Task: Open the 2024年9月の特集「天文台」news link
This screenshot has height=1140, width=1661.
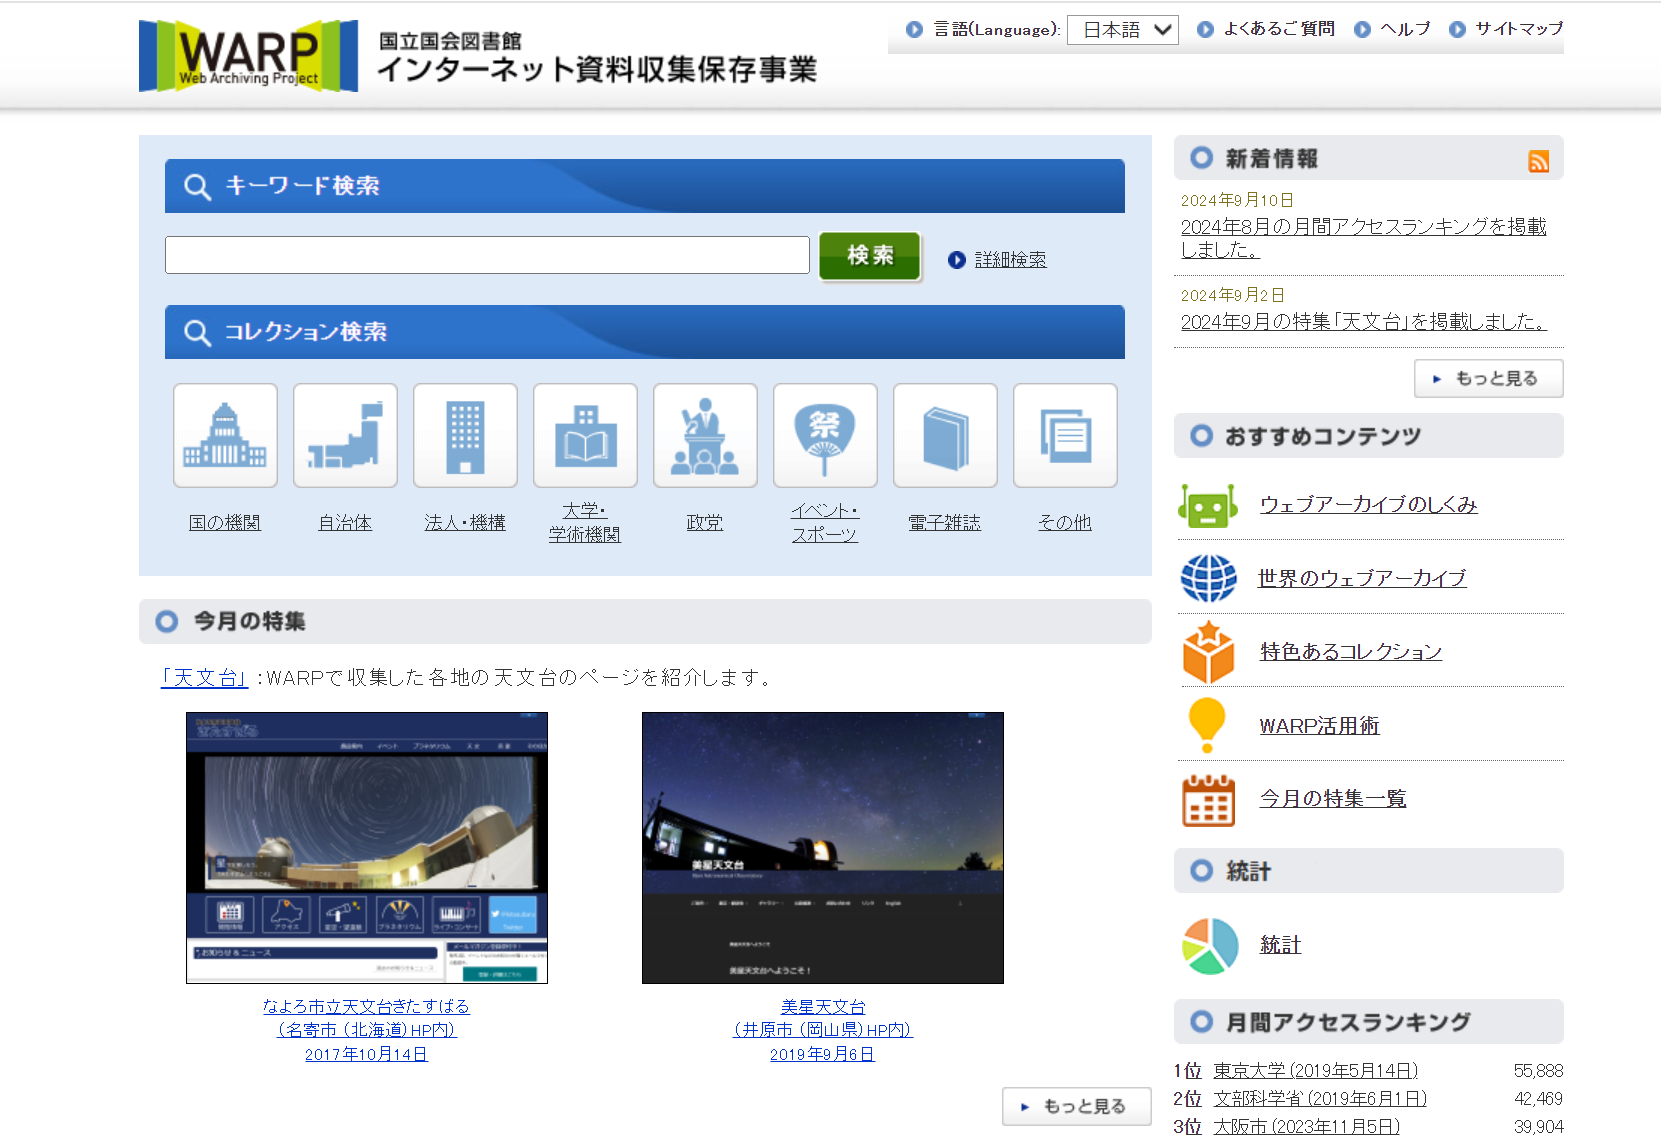Action: (x=1363, y=322)
